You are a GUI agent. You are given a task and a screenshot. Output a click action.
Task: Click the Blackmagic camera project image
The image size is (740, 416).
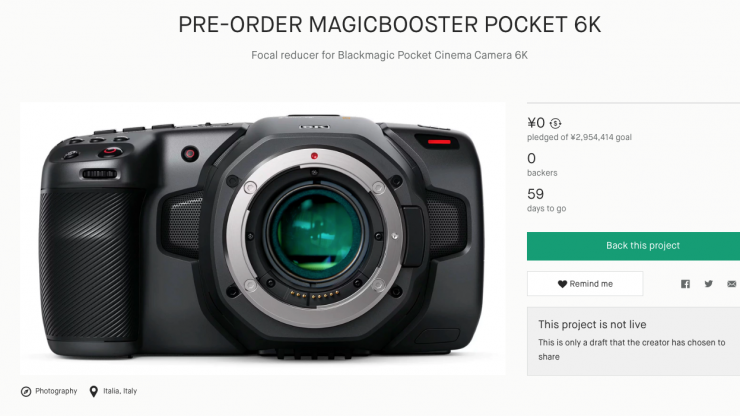[x=262, y=239]
